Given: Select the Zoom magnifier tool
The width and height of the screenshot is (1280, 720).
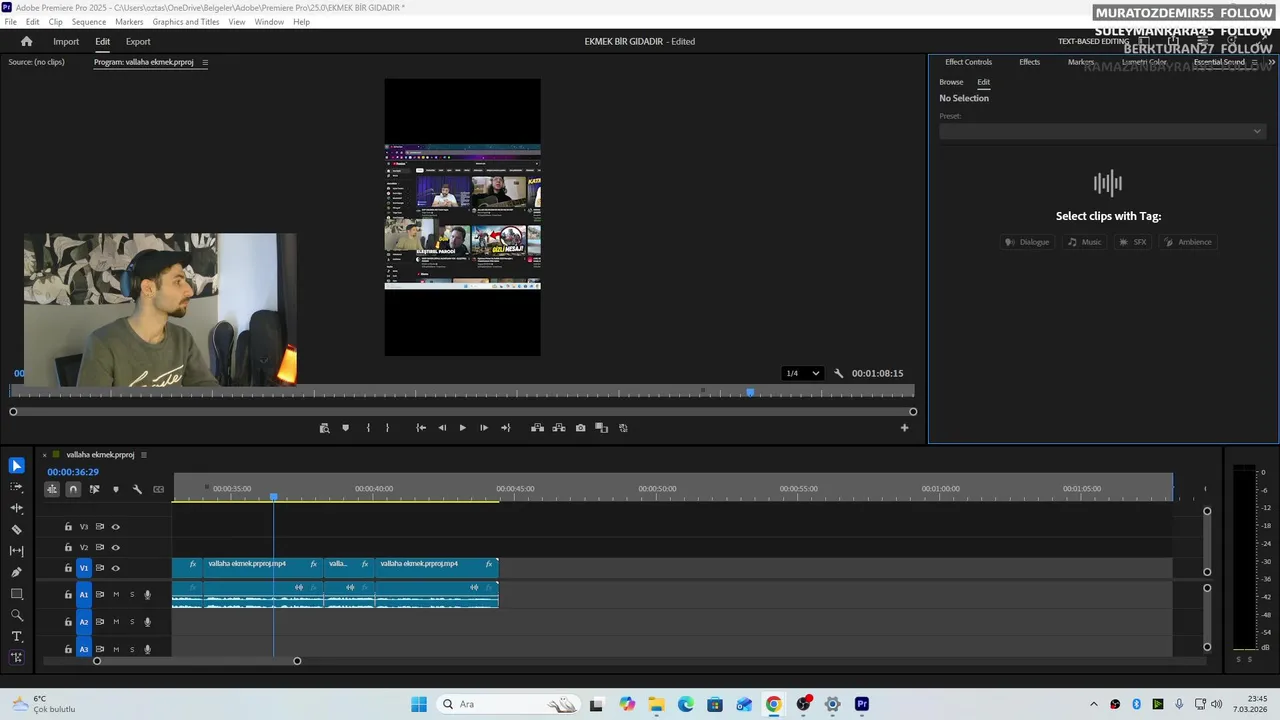Looking at the screenshot, I should 16,615.
